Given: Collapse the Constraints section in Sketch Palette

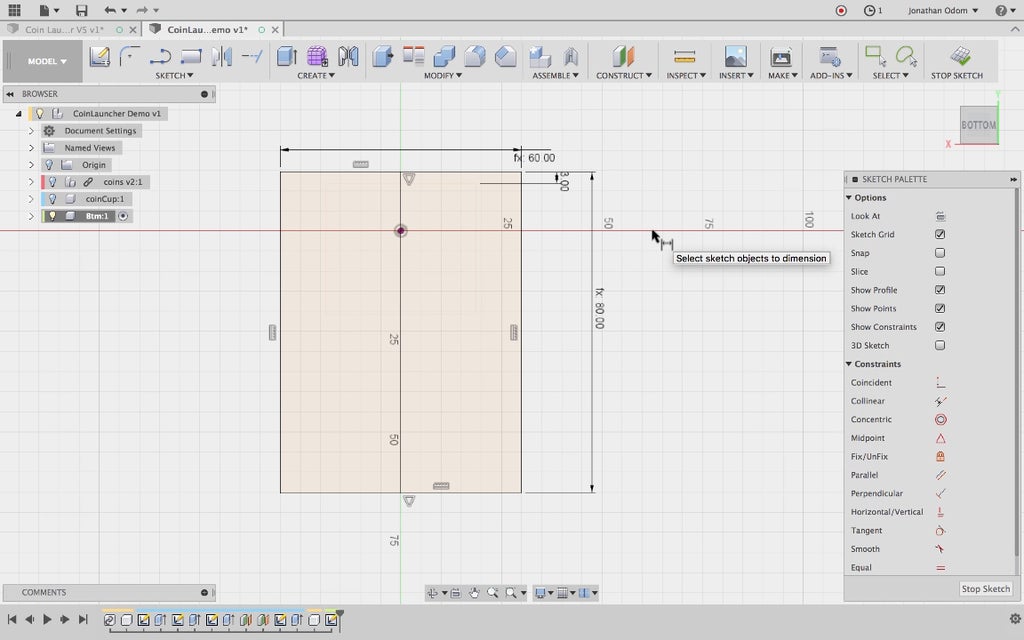Looking at the screenshot, I should coord(849,364).
